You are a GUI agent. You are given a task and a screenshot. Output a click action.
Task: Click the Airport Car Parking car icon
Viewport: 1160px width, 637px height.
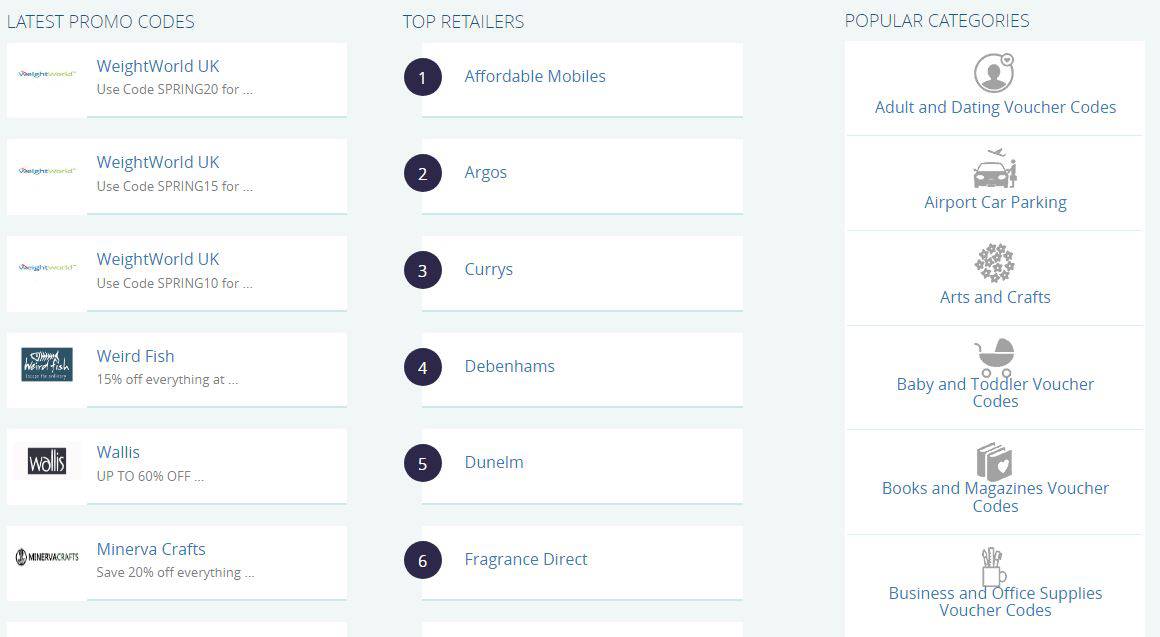(994, 169)
